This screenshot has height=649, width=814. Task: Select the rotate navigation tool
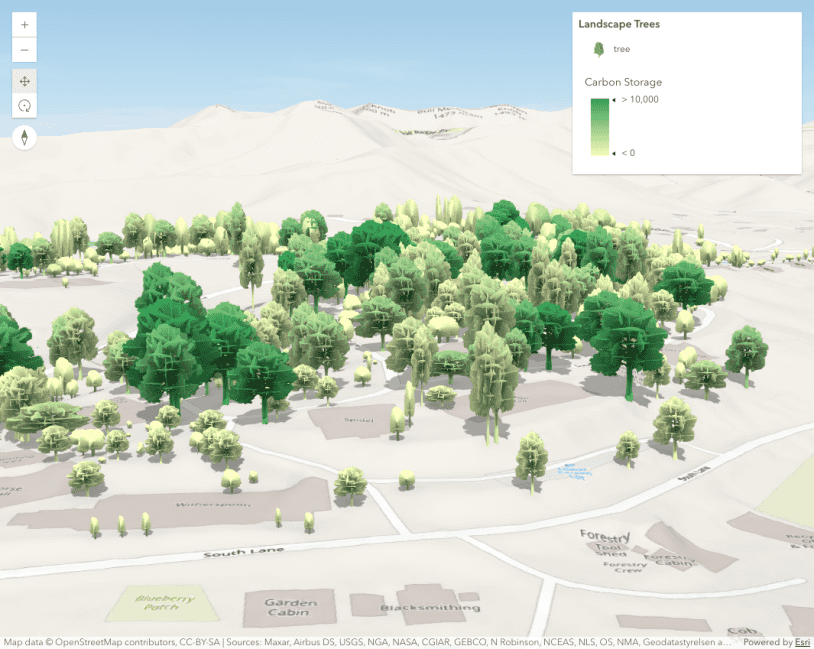23,105
